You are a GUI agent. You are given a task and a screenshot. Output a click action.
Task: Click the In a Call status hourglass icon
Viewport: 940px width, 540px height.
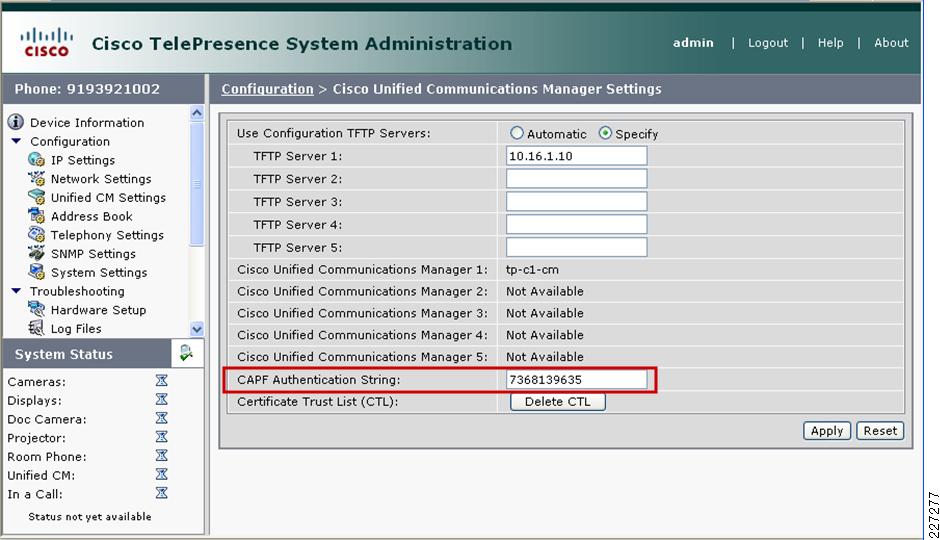click(161, 493)
